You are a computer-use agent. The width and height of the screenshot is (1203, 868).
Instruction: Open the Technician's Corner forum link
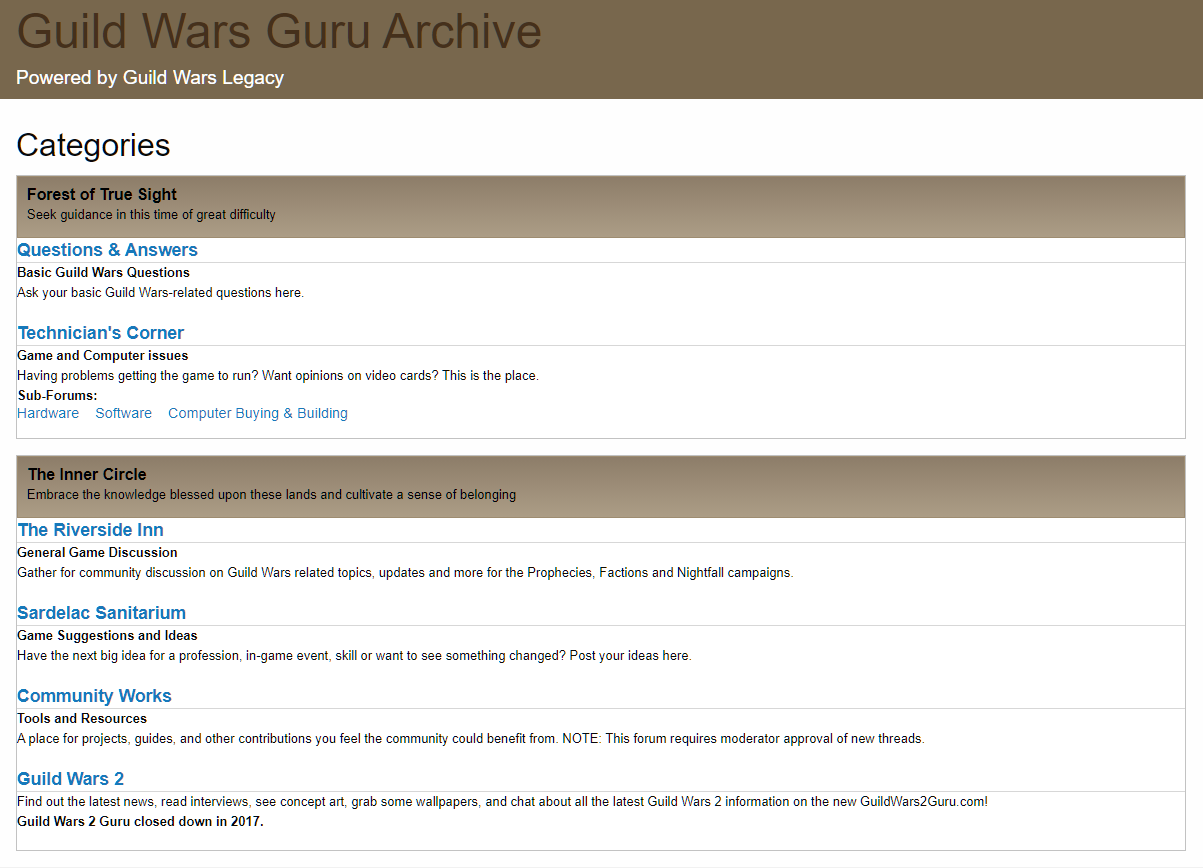click(x=100, y=333)
